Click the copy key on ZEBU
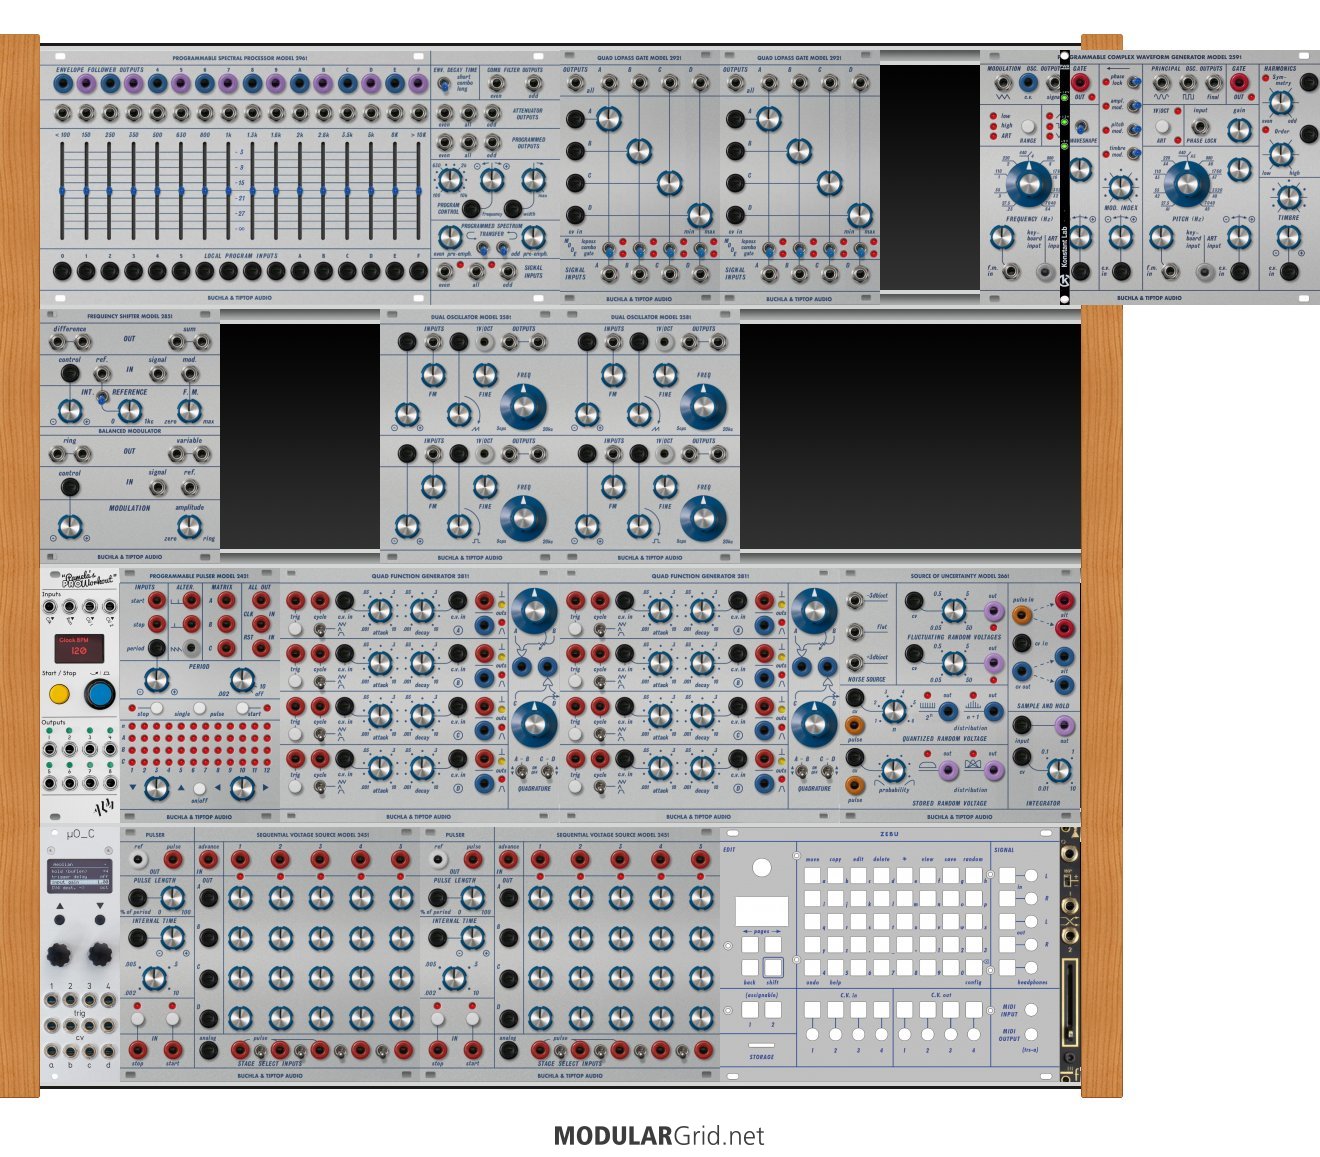 pyautogui.click(x=835, y=875)
